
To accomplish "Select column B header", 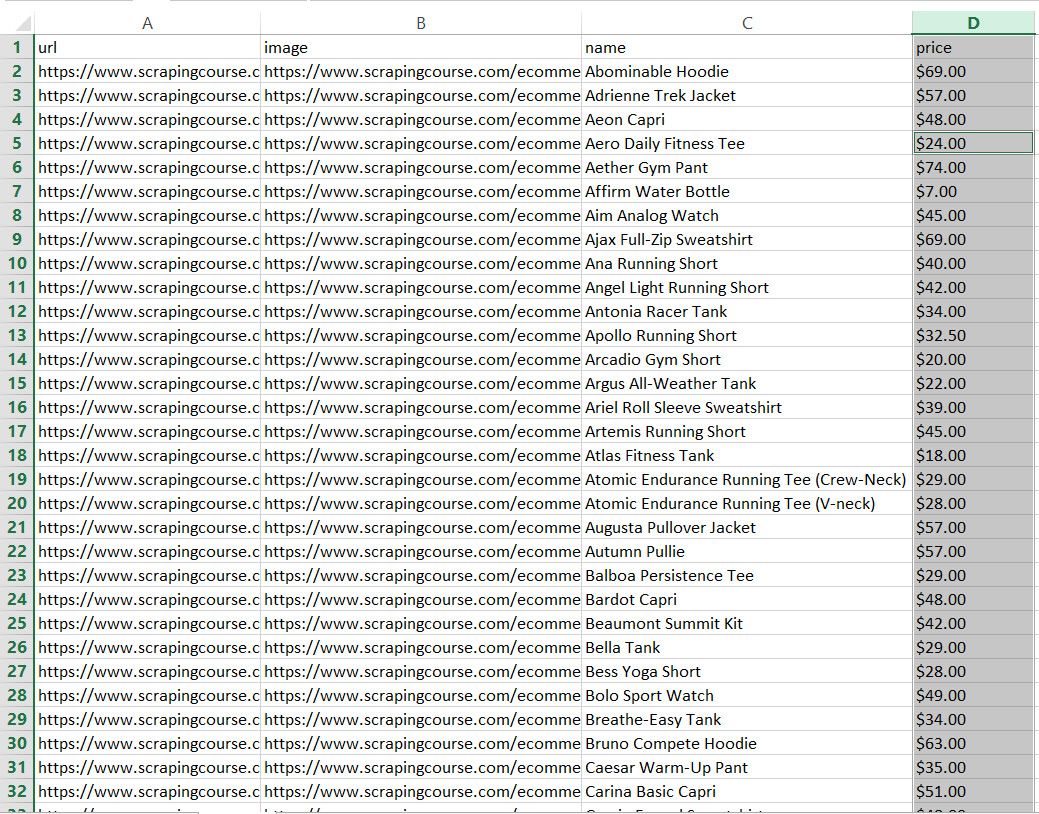I will (421, 23).
